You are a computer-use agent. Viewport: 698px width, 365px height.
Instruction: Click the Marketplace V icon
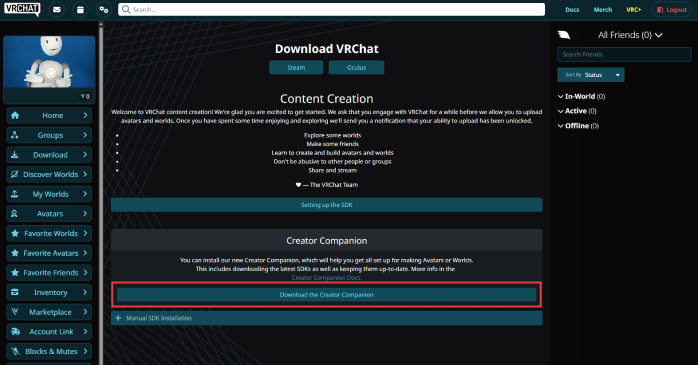(x=15, y=312)
